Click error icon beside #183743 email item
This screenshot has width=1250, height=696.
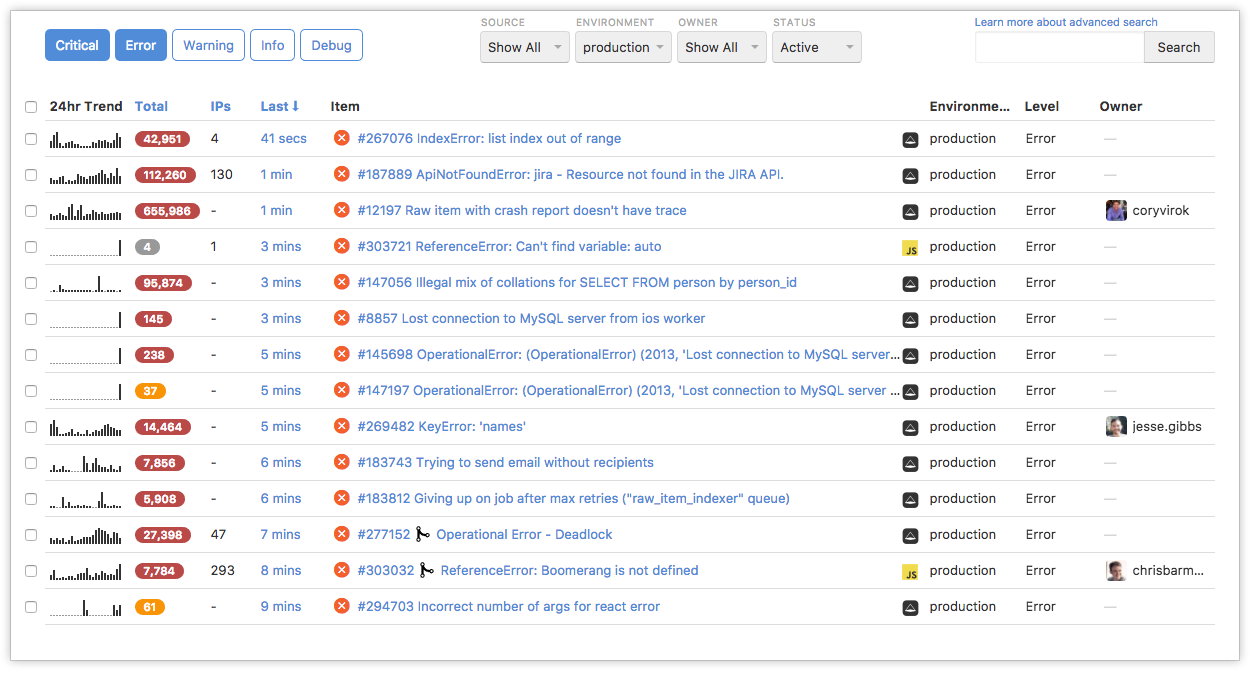point(341,463)
